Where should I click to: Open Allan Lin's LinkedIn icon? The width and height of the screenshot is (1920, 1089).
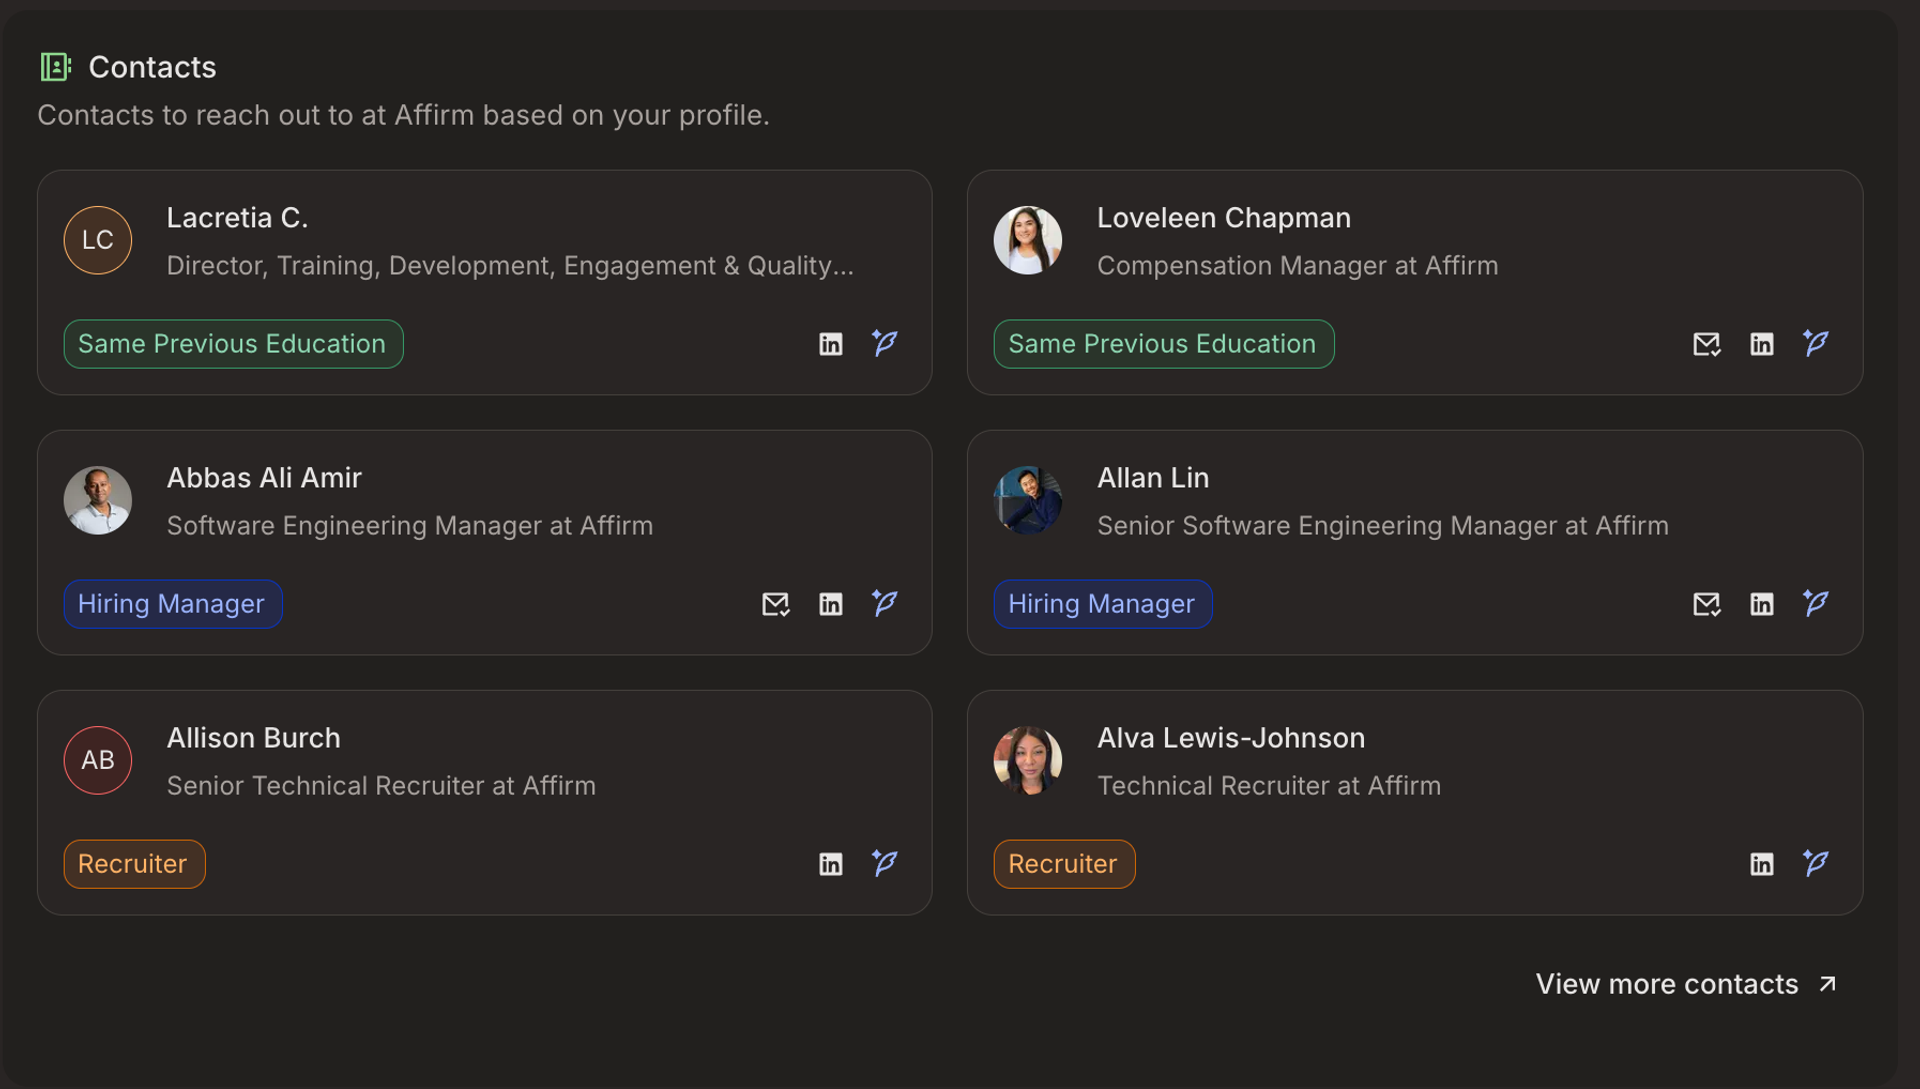click(x=1761, y=604)
